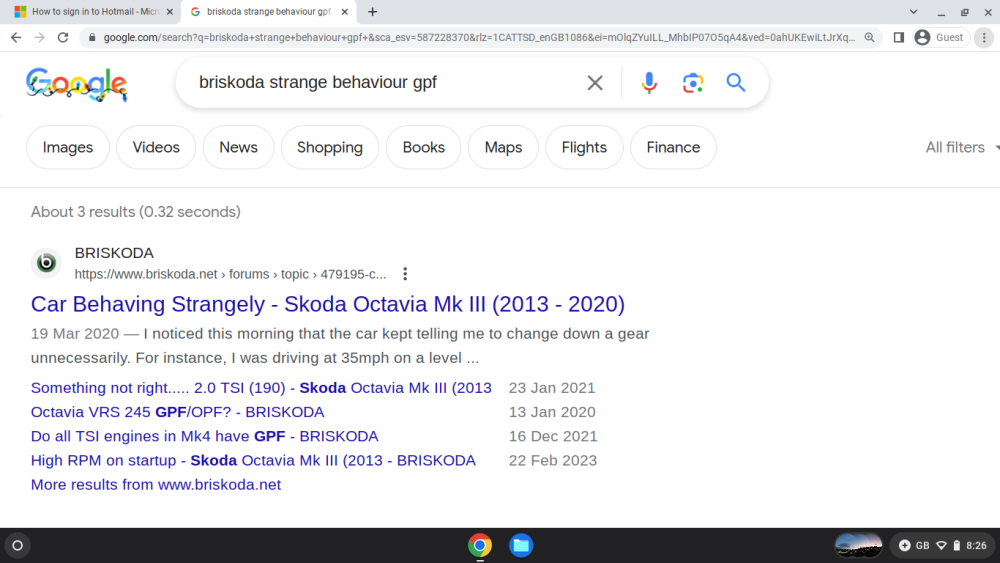
Task: Open the Files app from shelf
Action: [x=521, y=545]
